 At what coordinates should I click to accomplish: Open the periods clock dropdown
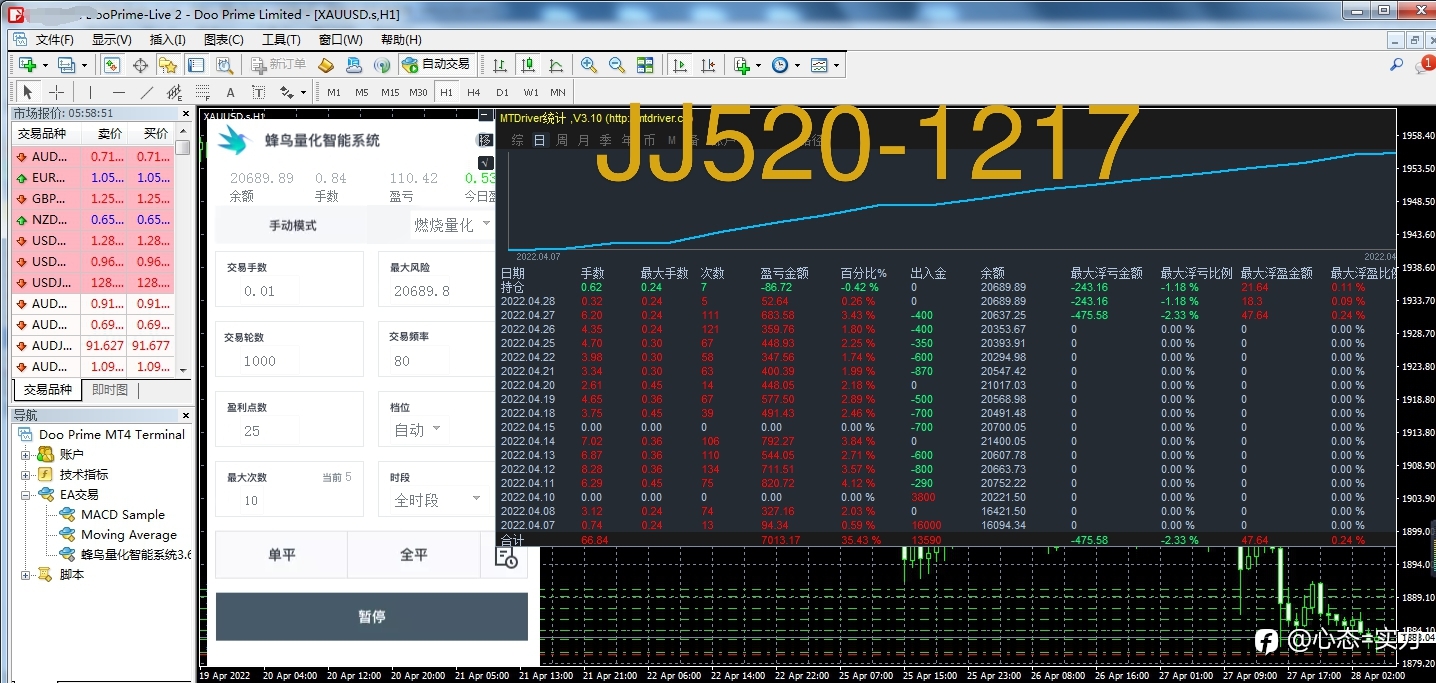coord(797,65)
